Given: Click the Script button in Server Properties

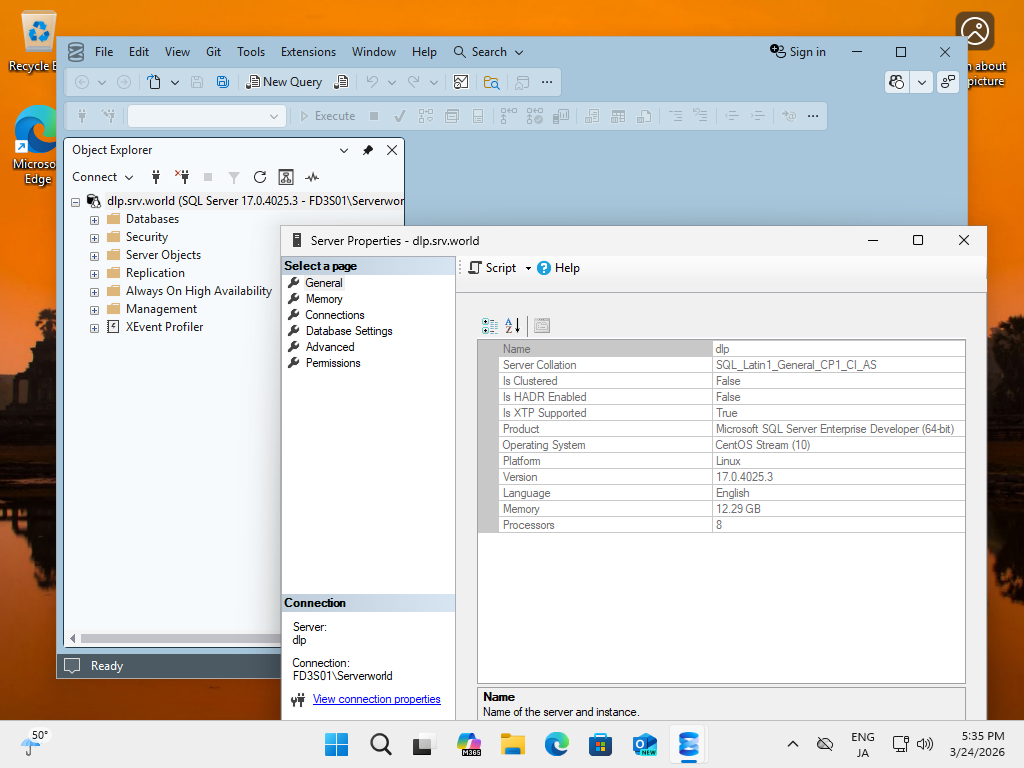Looking at the screenshot, I should tap(493, 268).
